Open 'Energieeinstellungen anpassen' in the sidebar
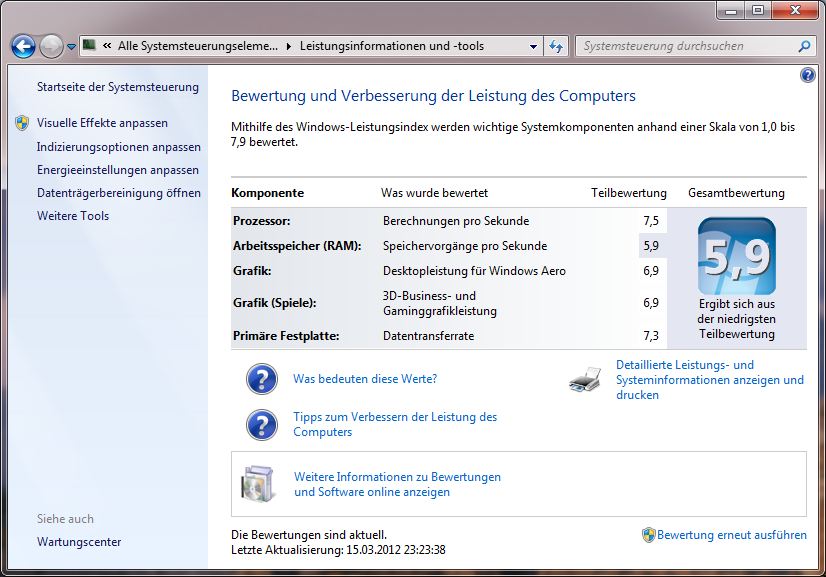 pyautogui.click(x=118, y=170)
